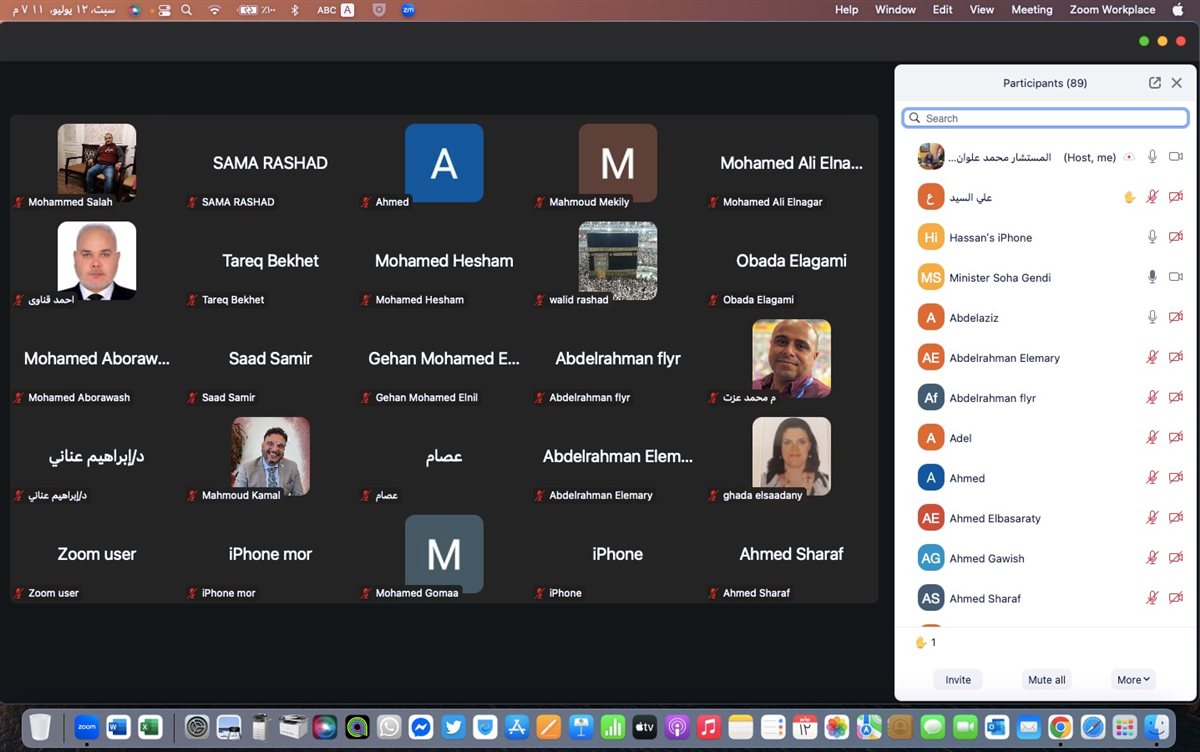Pop out the Participants panel
1200x752 pixels.
point(1155,83)
